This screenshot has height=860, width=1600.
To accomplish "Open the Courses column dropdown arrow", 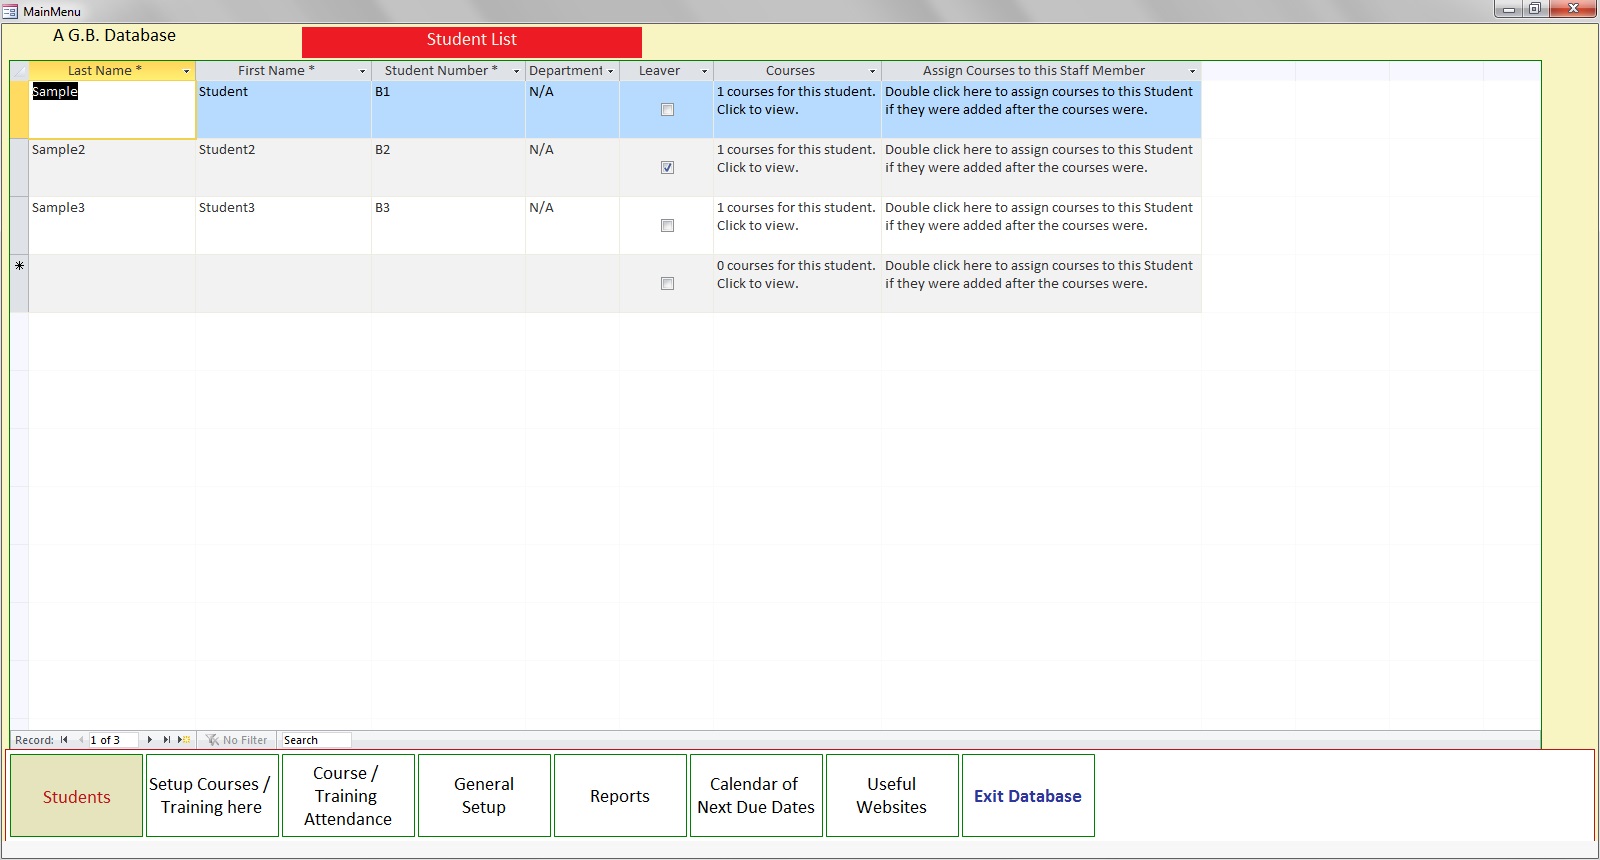I will [x=872, y=71].
